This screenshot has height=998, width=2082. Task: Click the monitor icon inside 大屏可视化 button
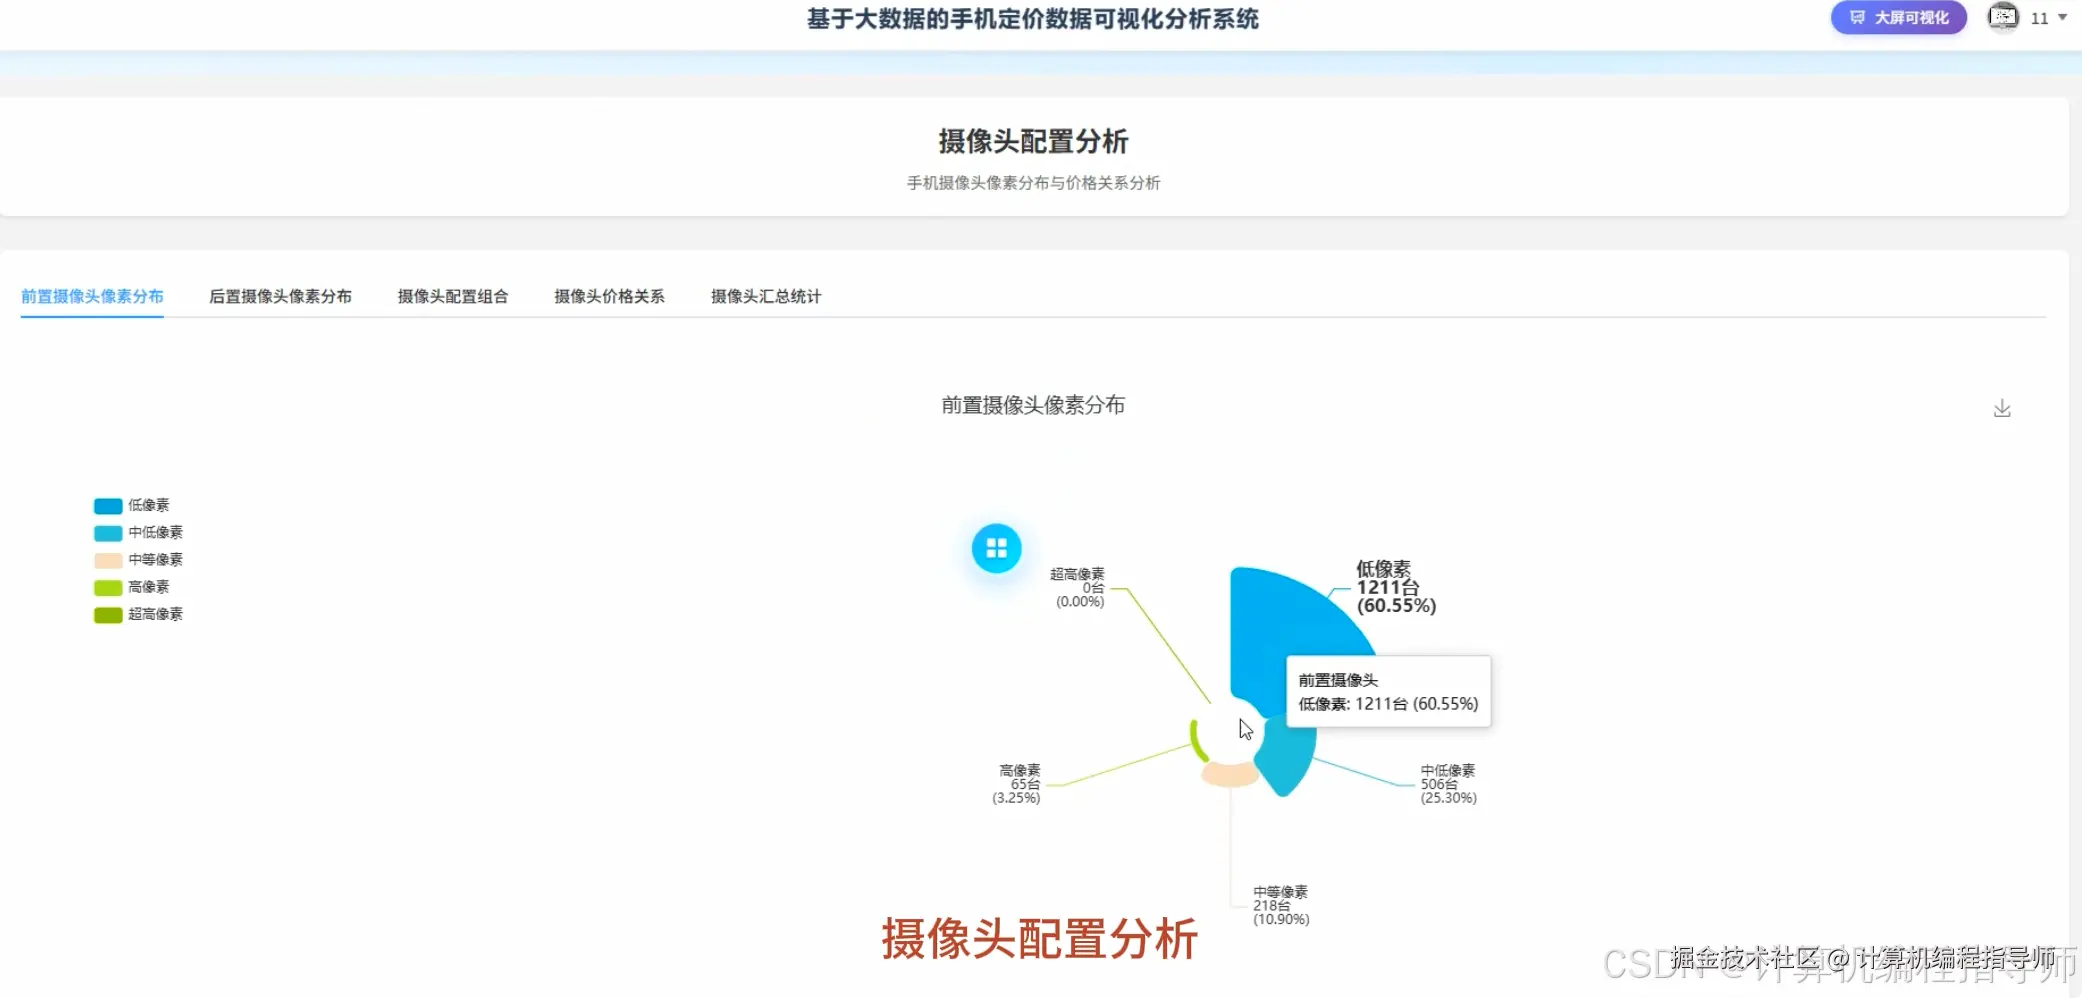coord(1857,17)
